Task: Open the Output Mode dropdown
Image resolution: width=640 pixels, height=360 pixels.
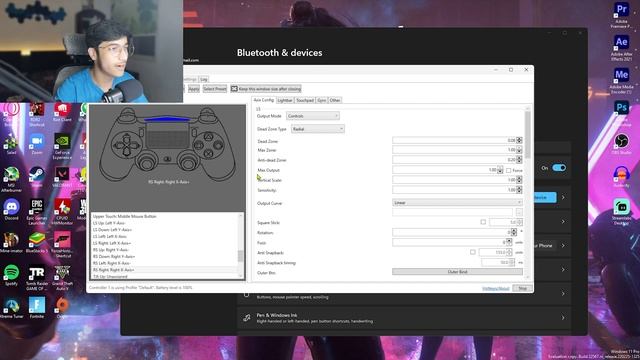Action: pyautogui.click(x=313, y=116)
